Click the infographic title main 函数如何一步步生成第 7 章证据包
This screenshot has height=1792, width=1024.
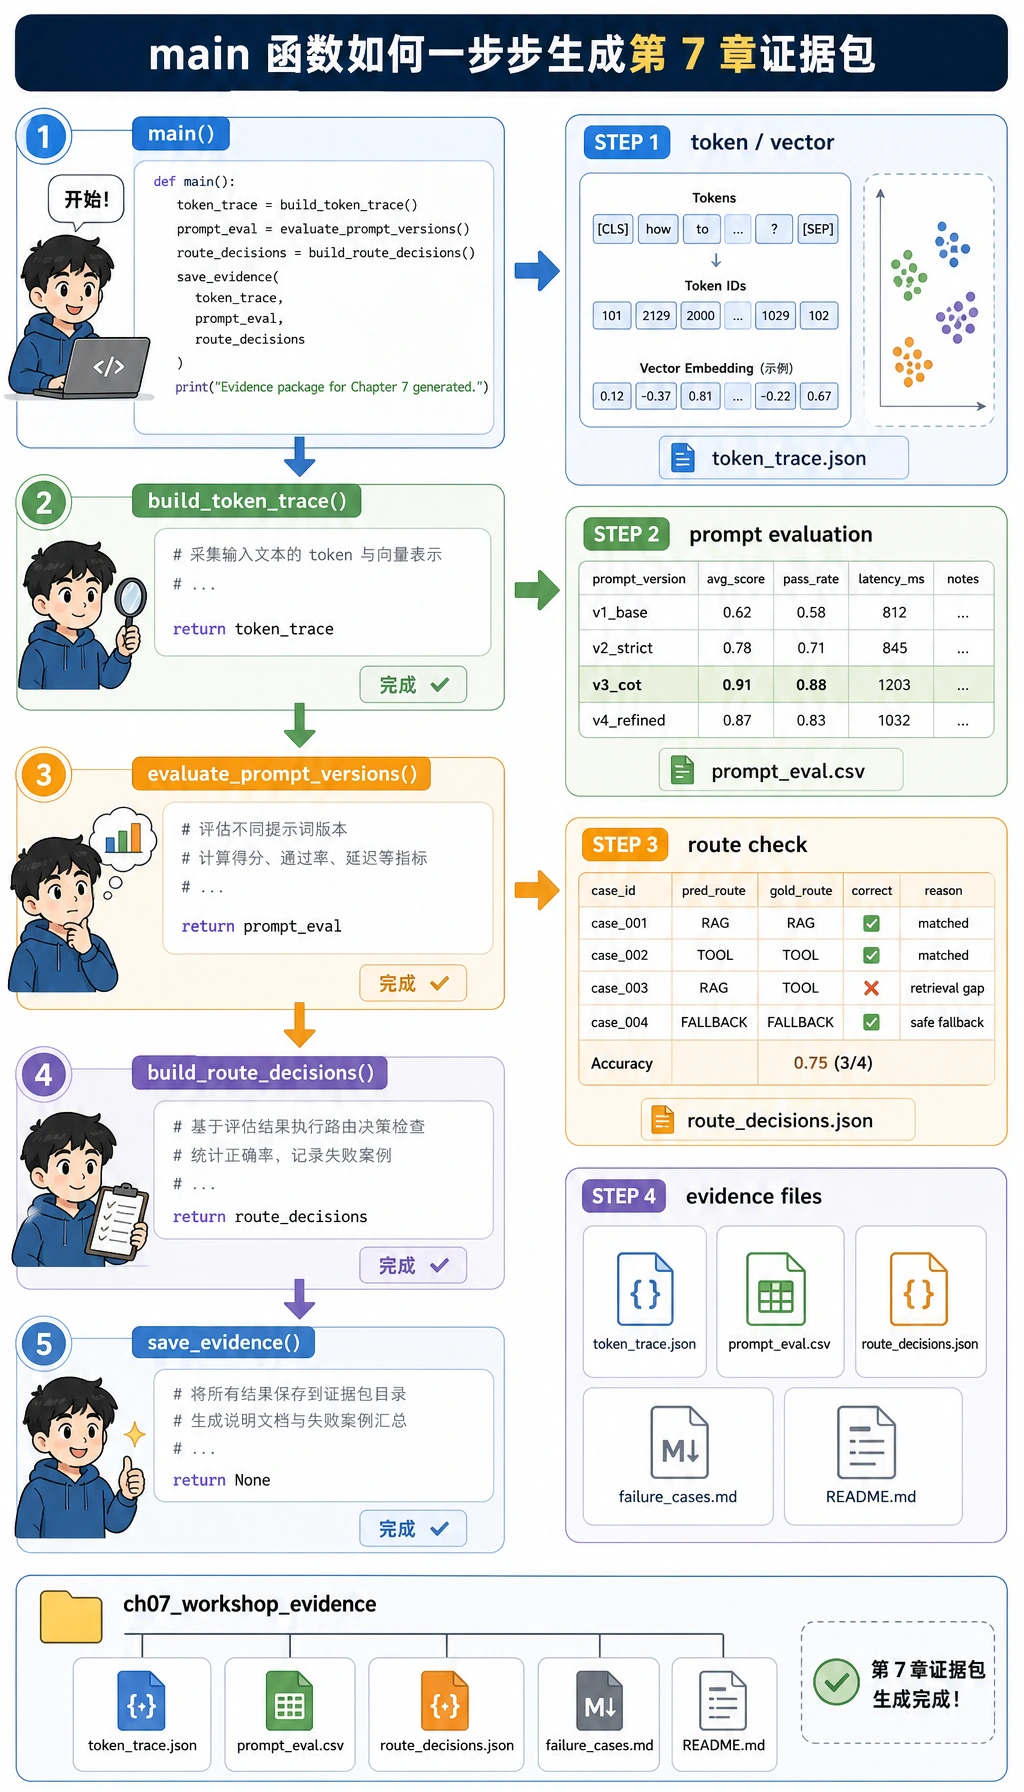click(x=512, y=54)
